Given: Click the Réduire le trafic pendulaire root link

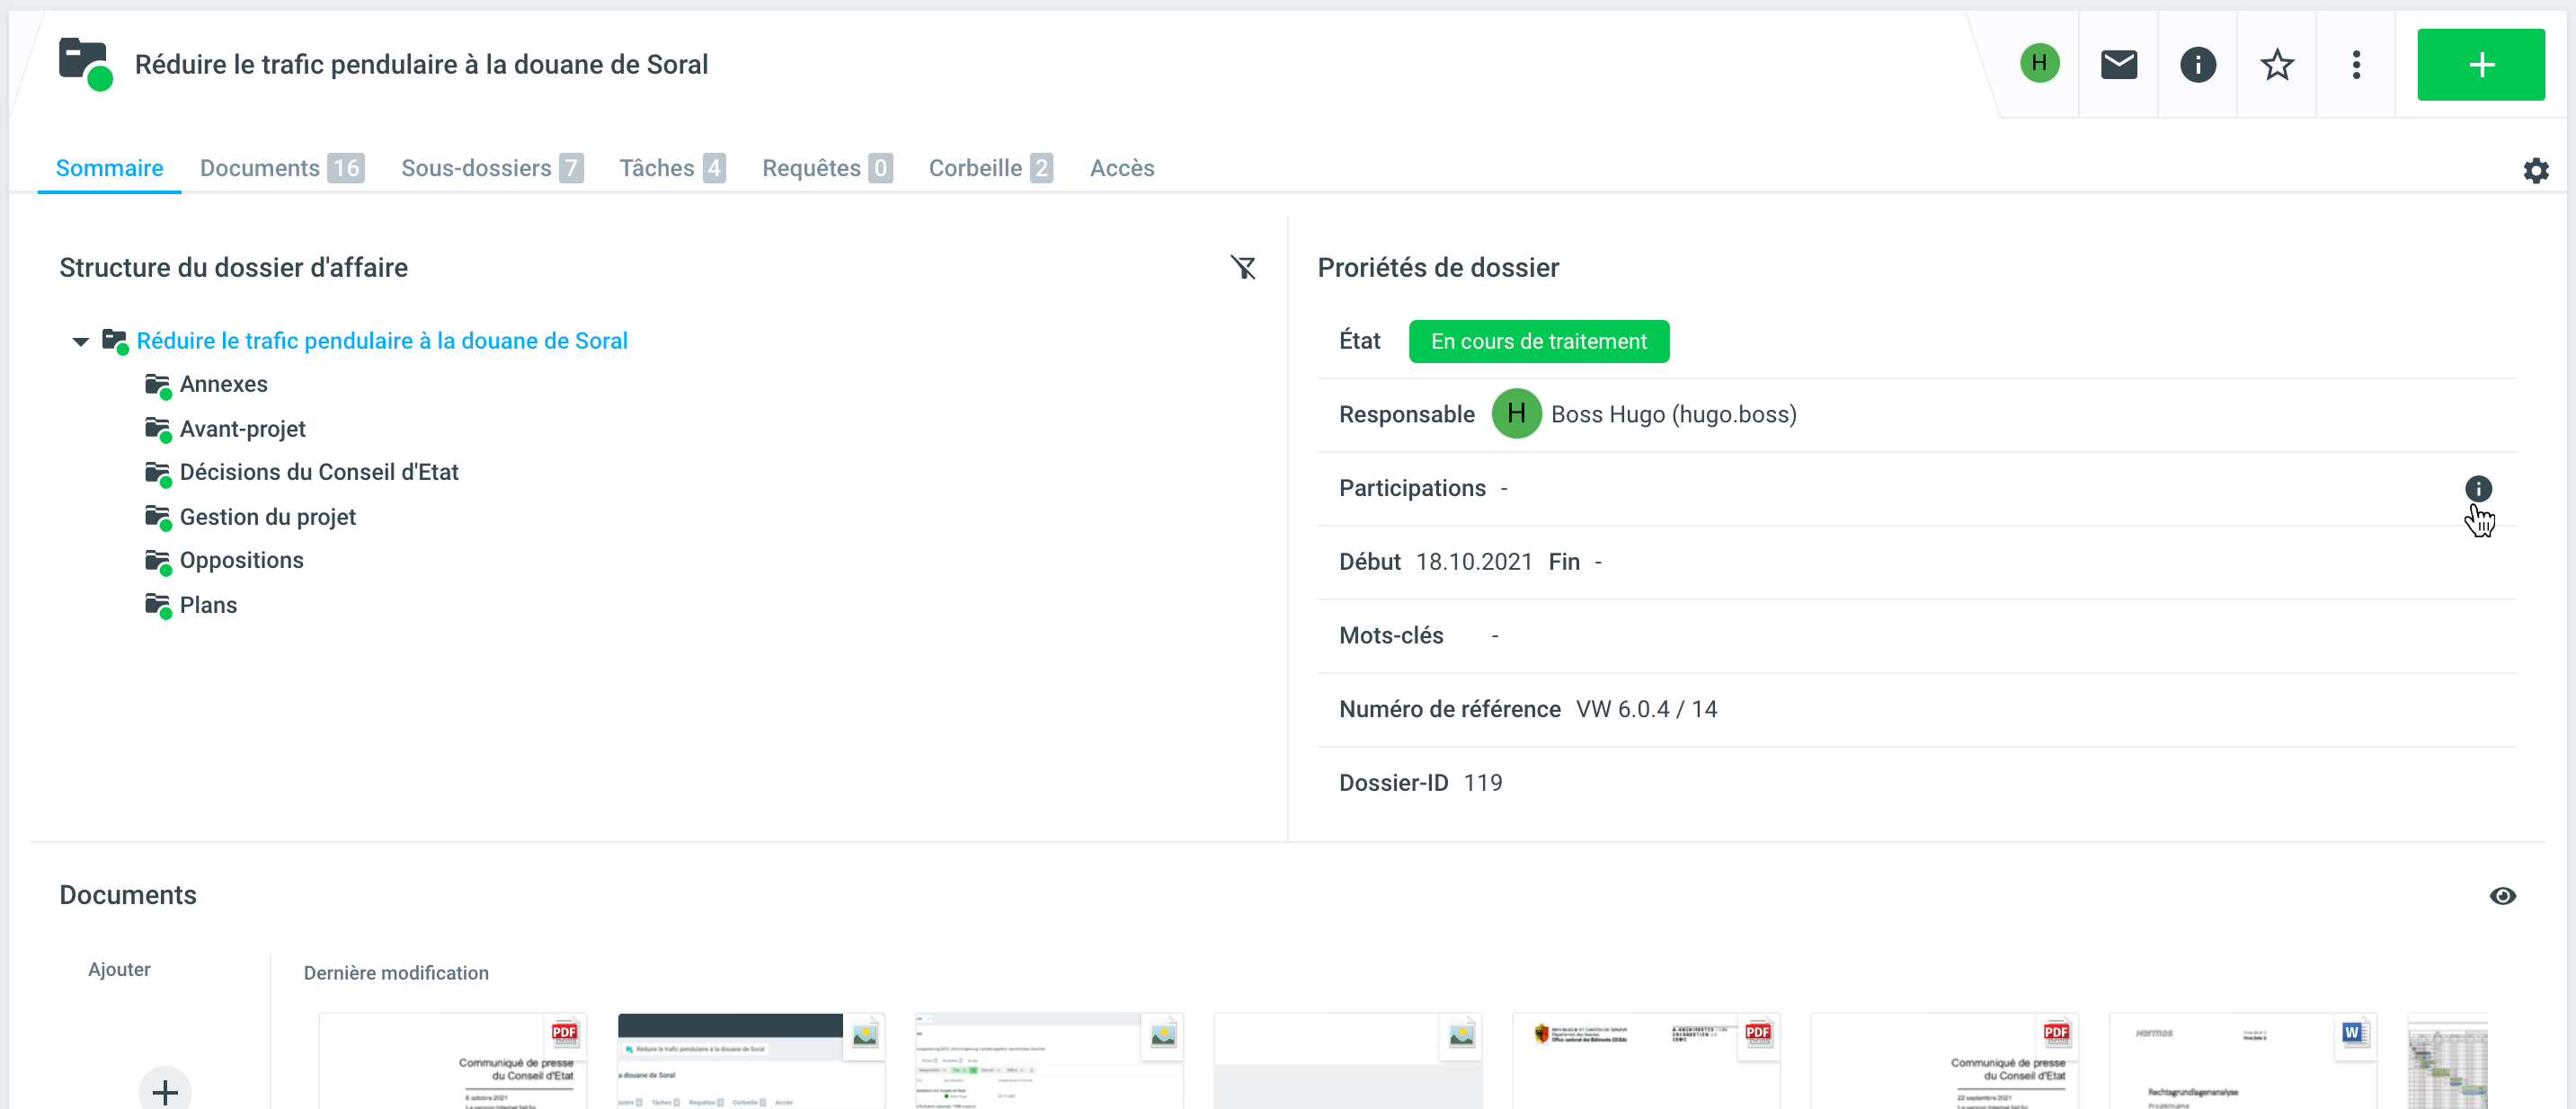Looking at the screenshot, I should [x=382, y=341].
